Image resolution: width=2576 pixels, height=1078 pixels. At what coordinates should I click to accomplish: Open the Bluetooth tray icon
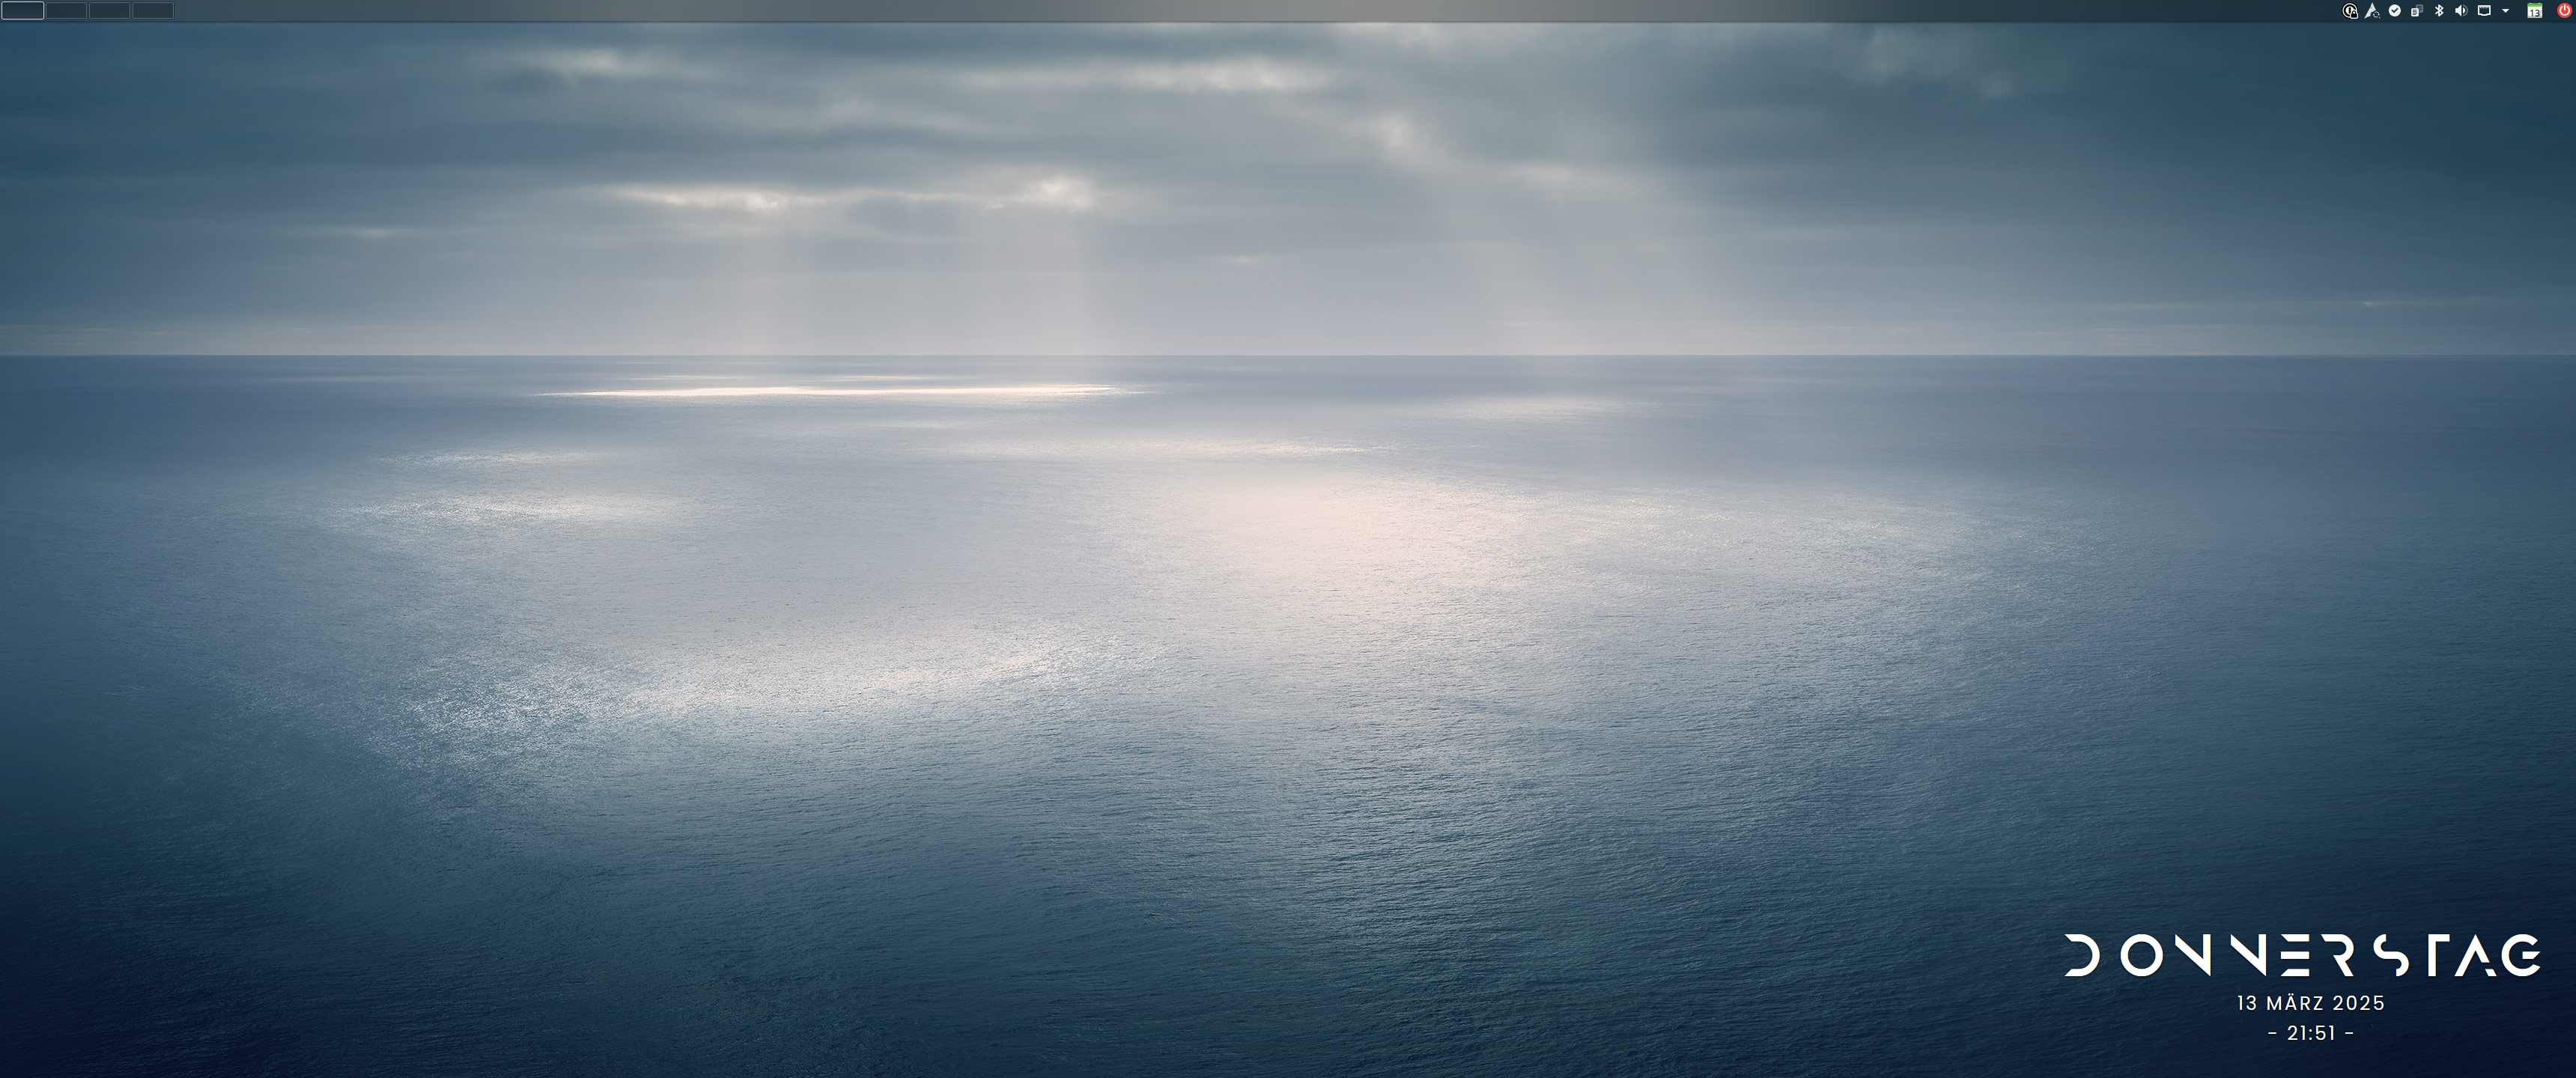tap(2439, 11)
